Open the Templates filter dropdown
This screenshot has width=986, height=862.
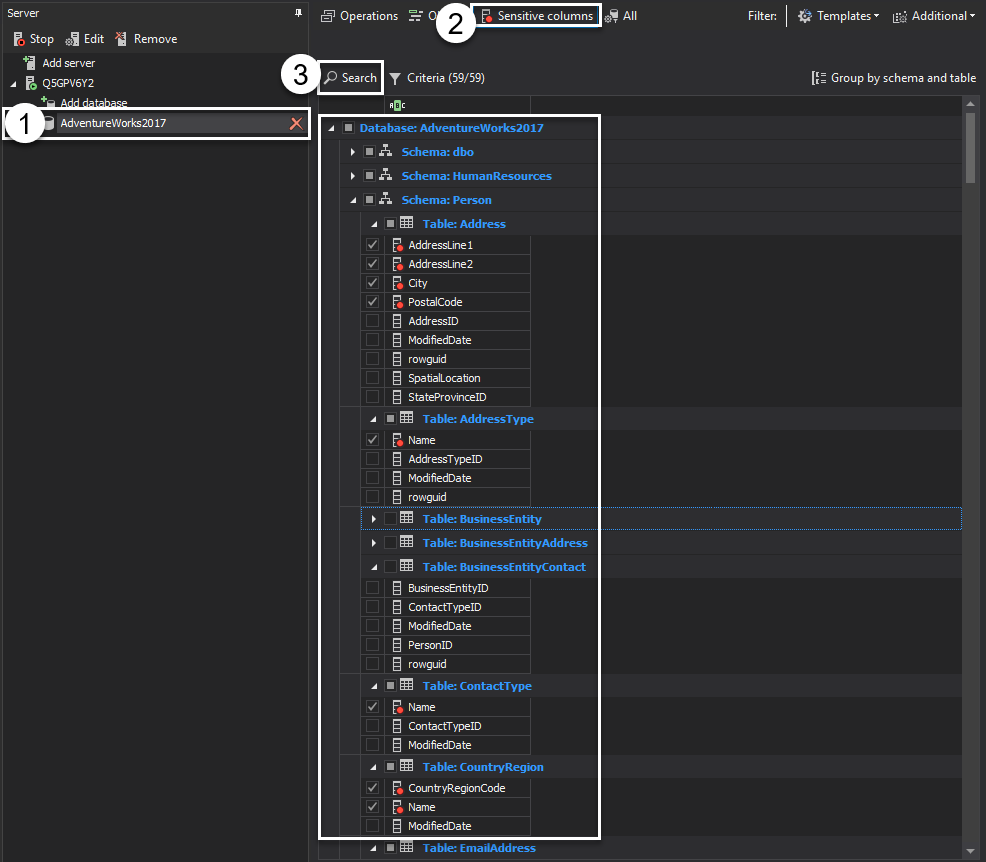pyautogui.click(x=839, y=16)
